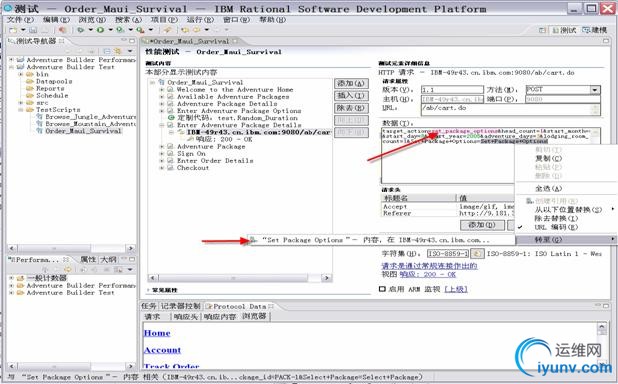
Task: Expand the src folder
Action: coord(20,103)
